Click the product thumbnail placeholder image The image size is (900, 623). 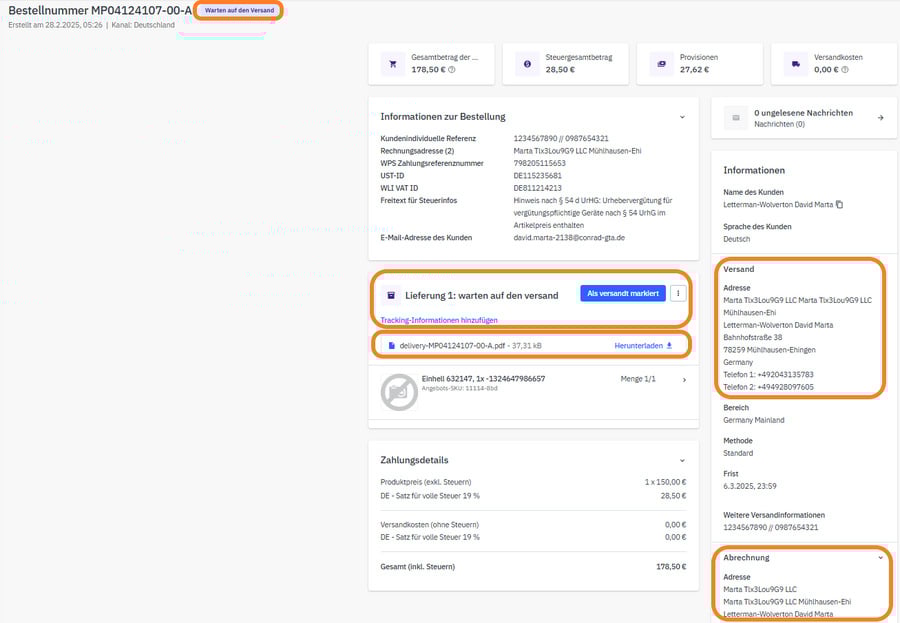point(399,393)
